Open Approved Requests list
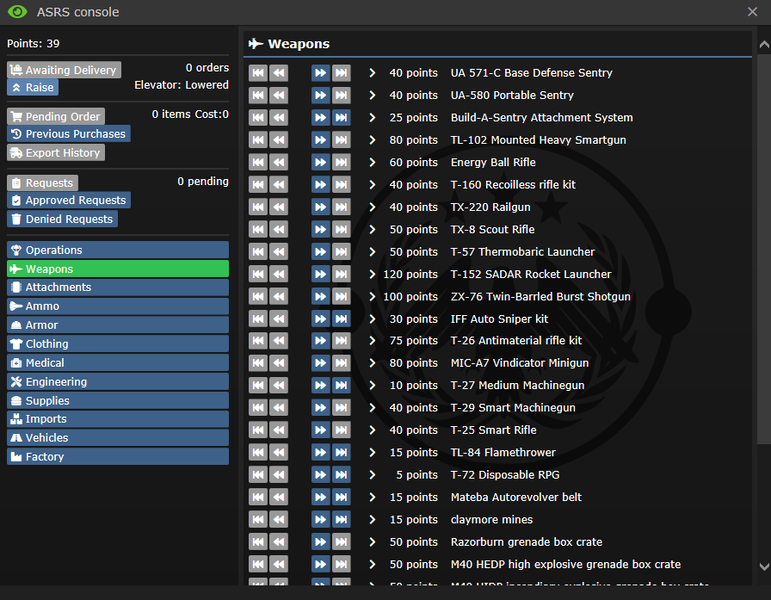Screen dimensions: 771x600 point(69,200)
